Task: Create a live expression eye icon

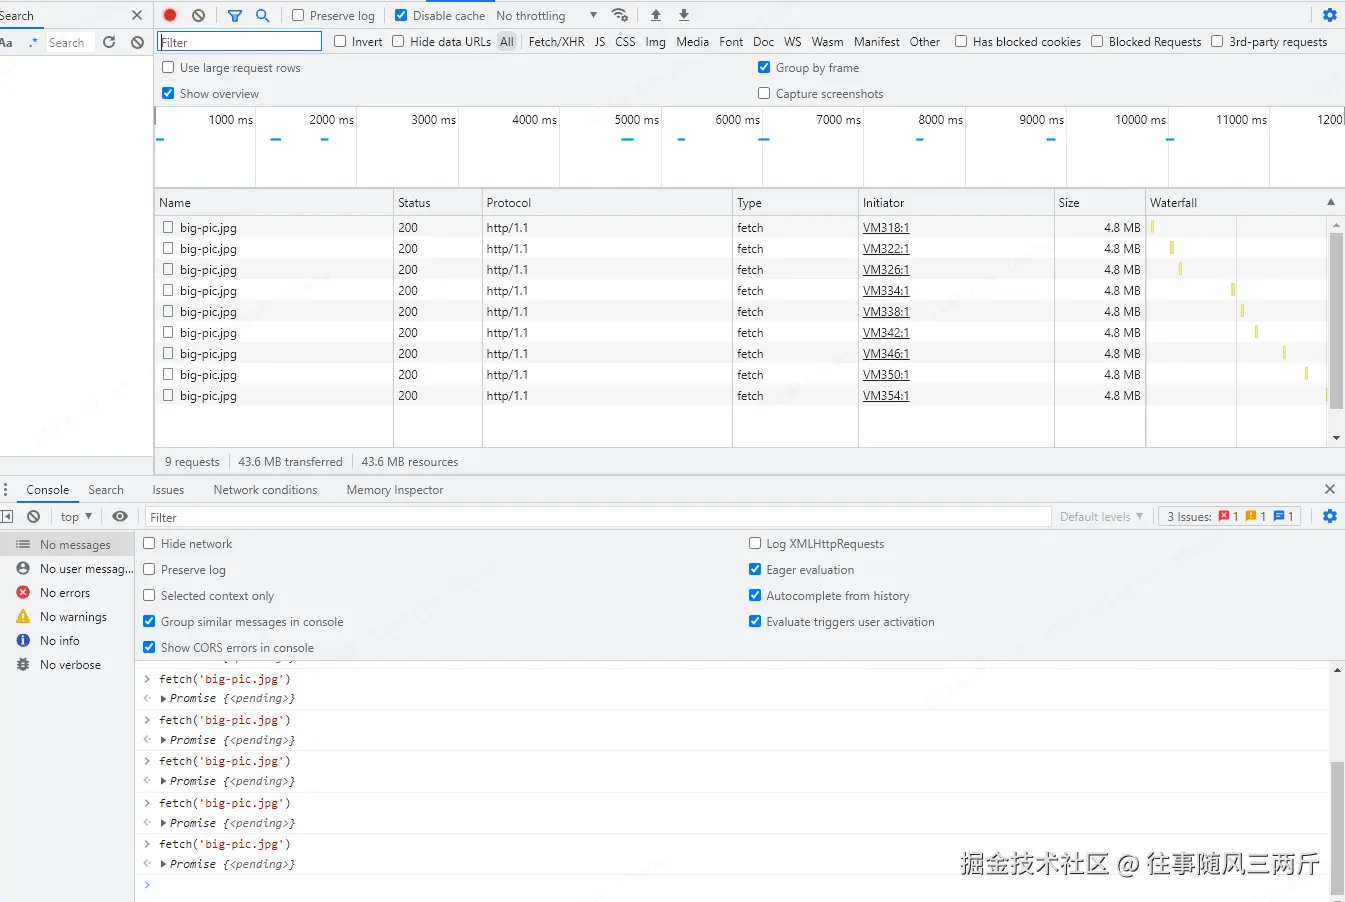Action: 120,516
